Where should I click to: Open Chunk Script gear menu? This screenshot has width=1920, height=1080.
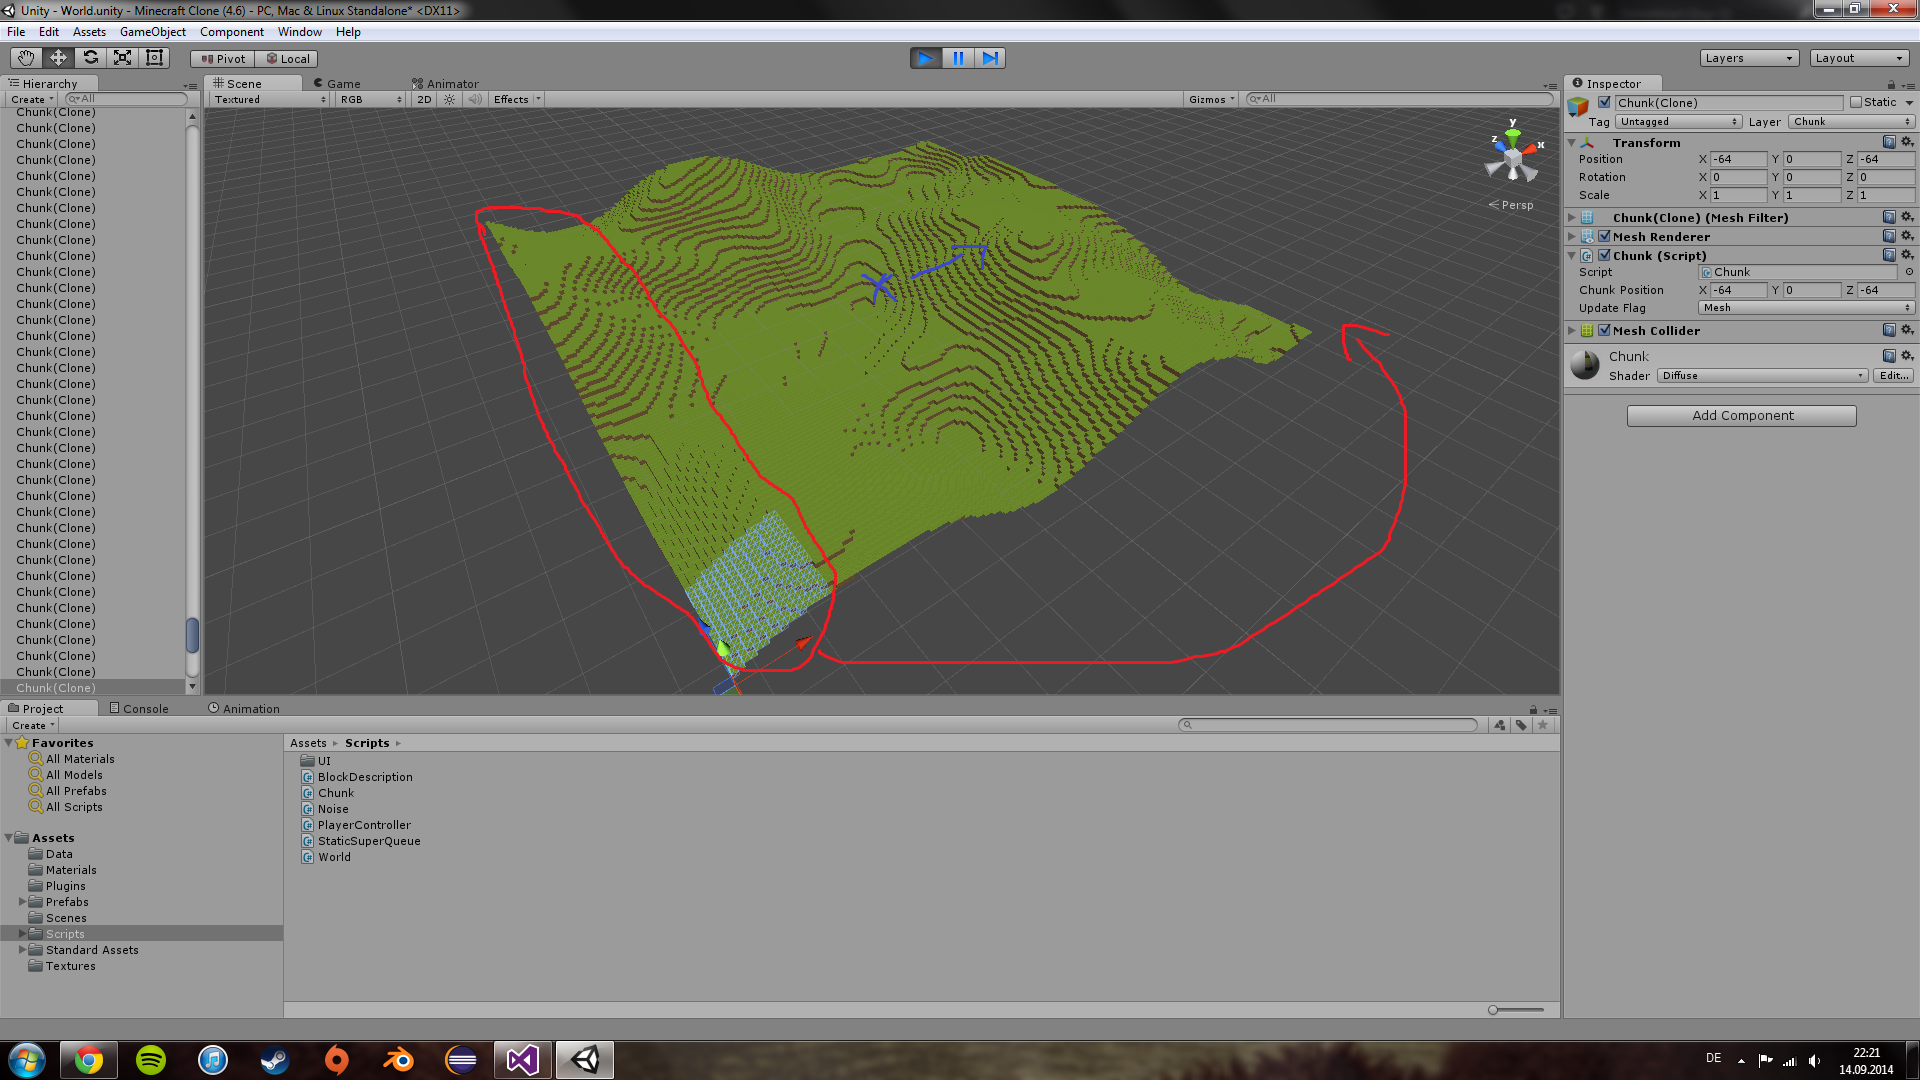pos(1907,255)
